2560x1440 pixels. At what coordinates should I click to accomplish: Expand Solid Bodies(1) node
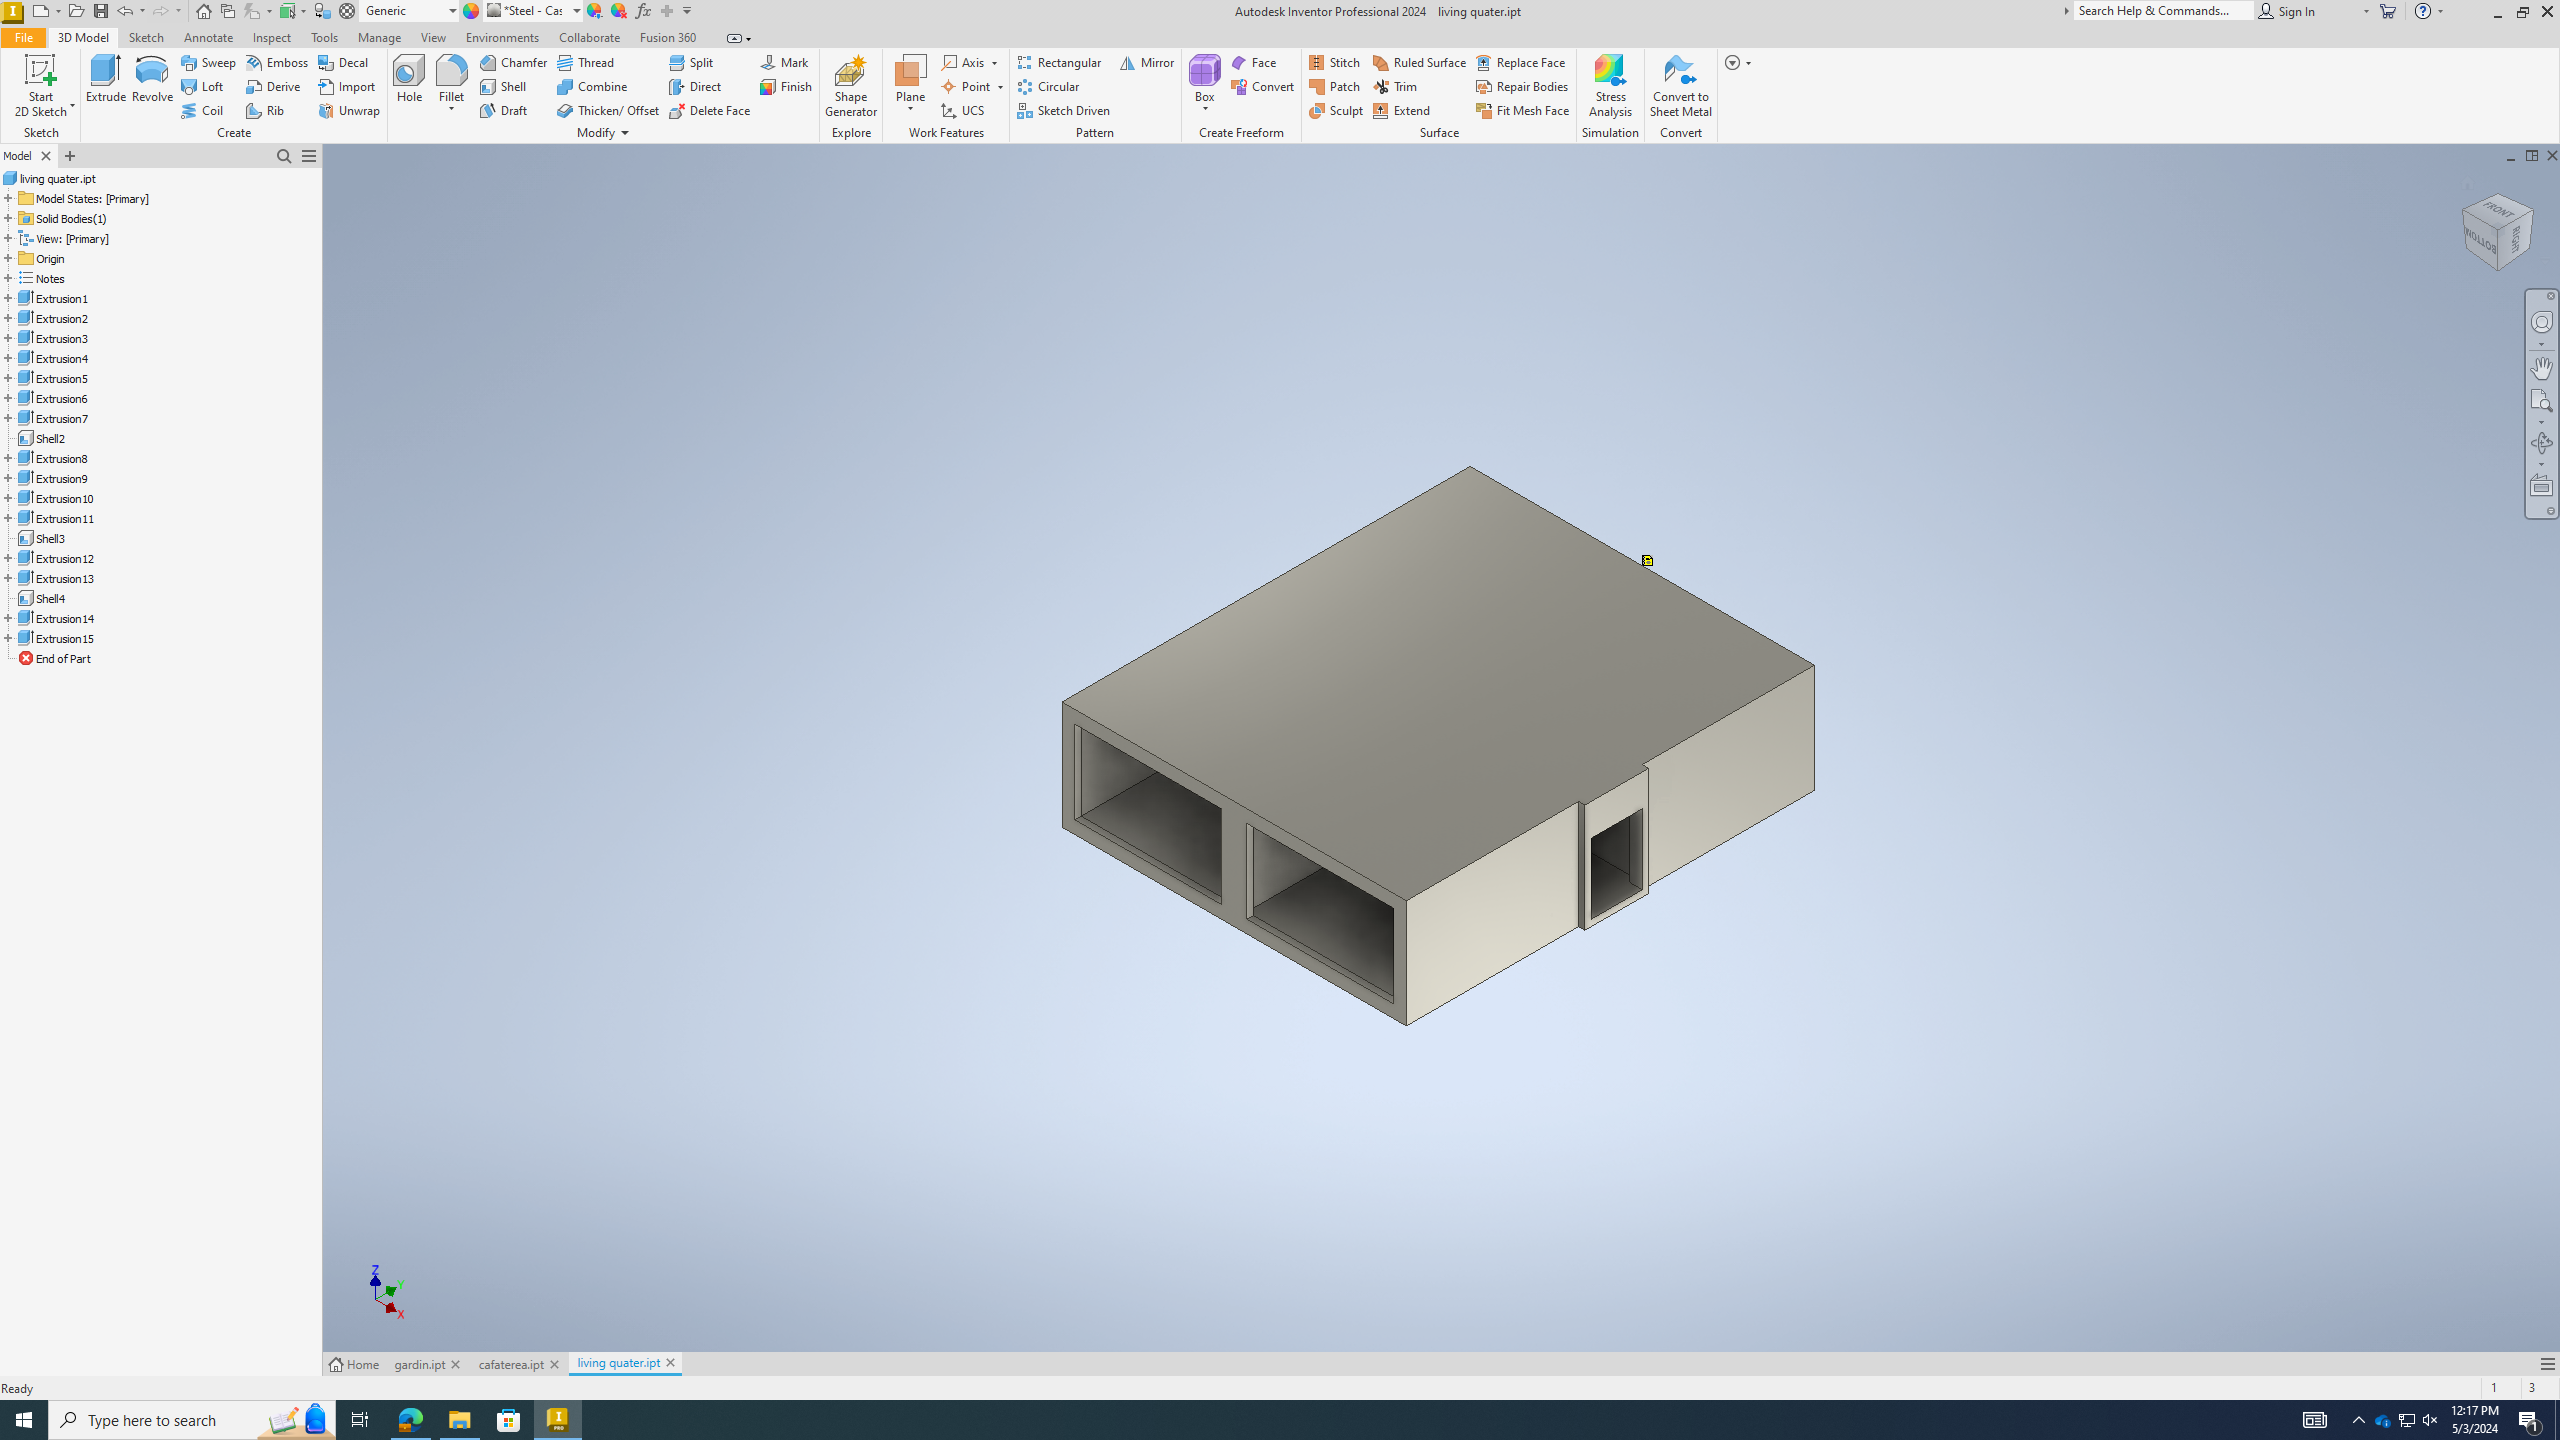[8, 218]
